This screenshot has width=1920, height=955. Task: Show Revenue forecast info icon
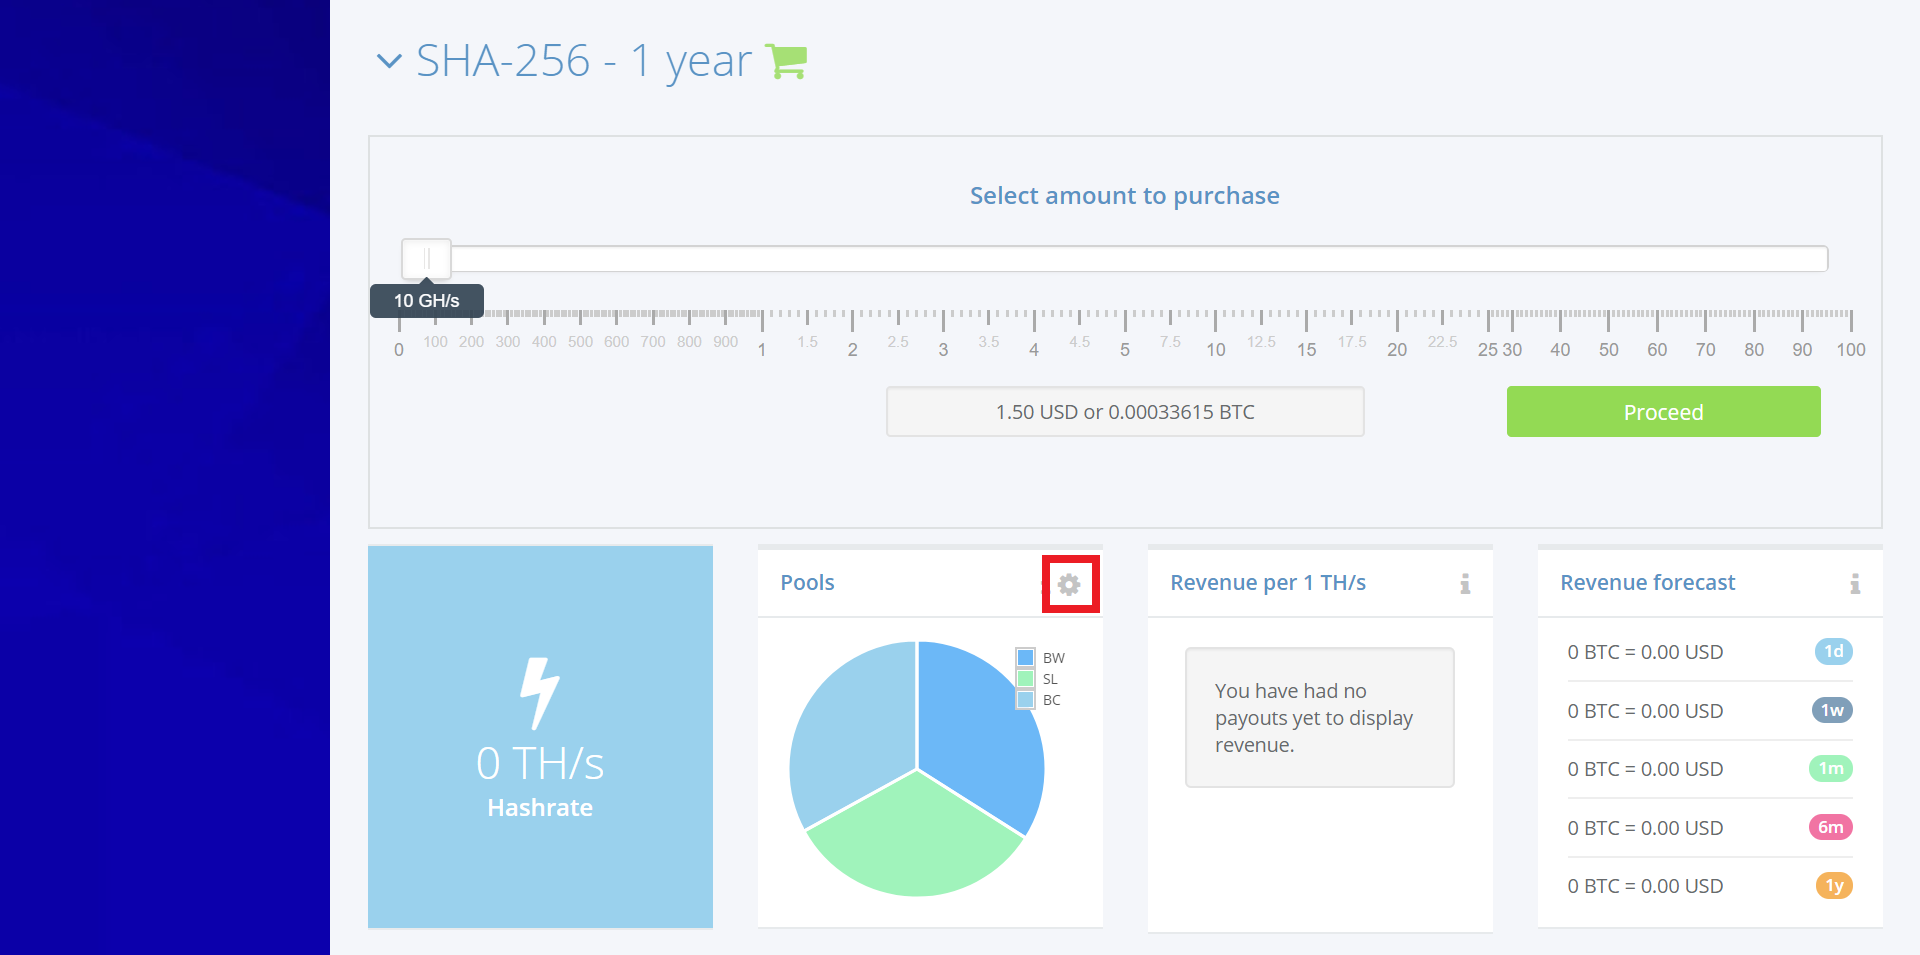(1855, 584)
